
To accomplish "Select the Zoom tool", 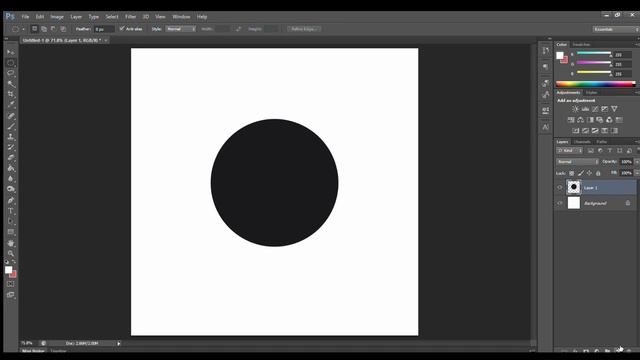I will [11, 253].
